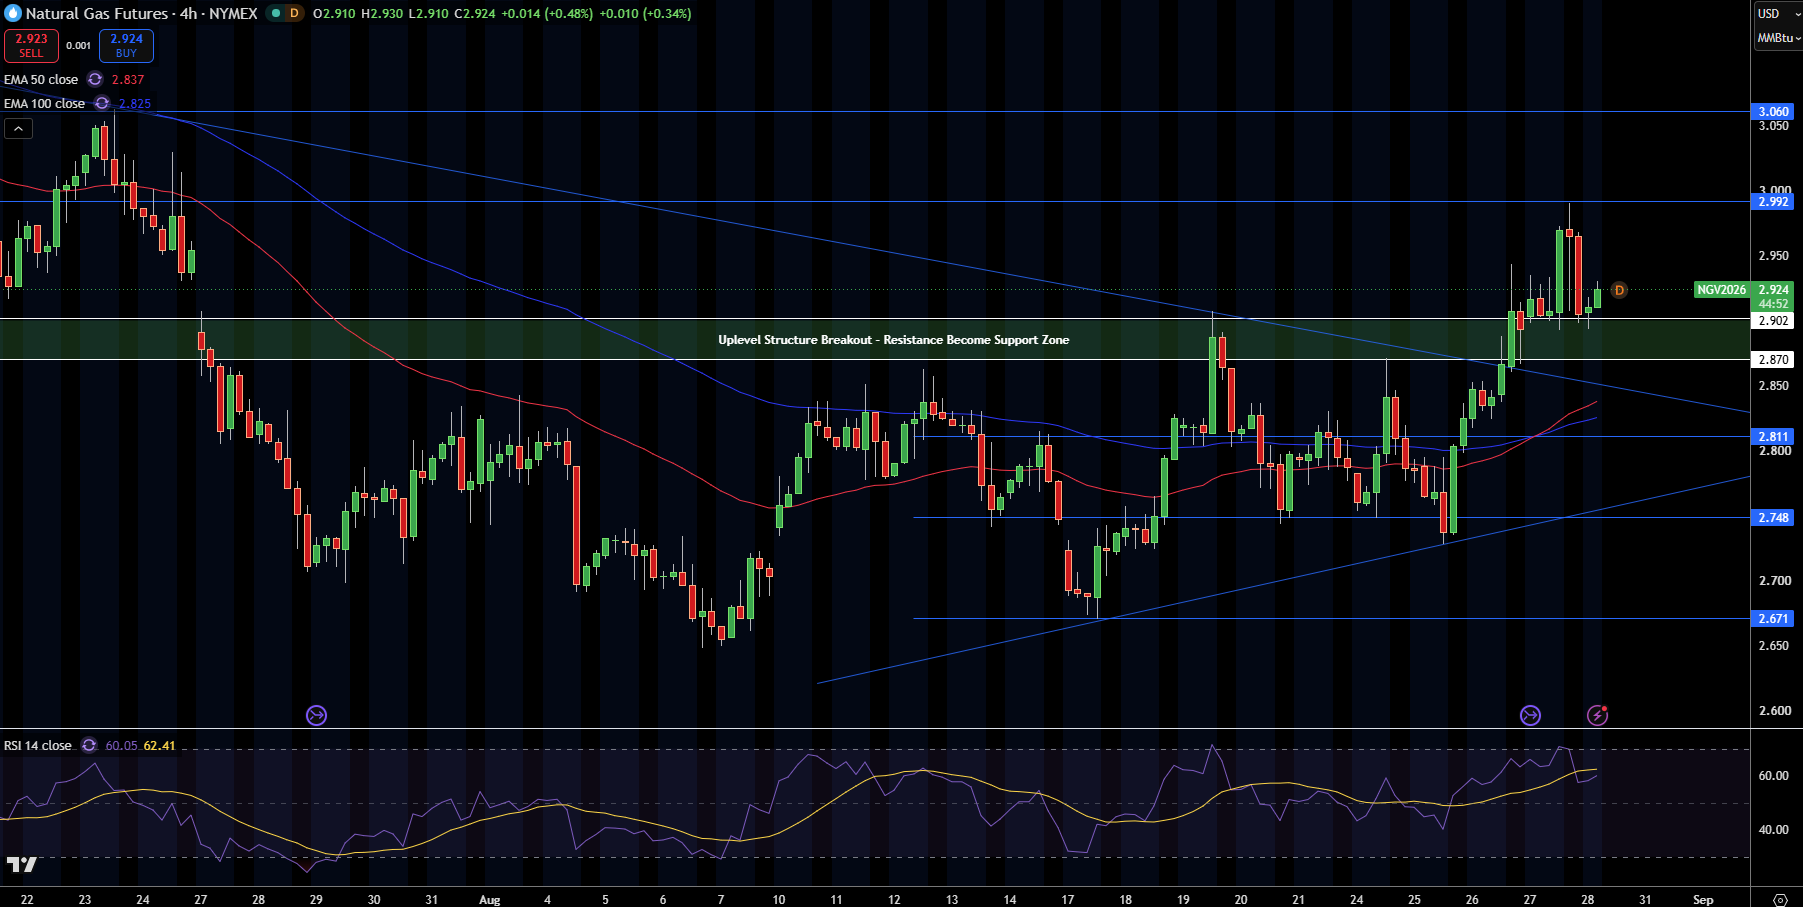This screenshot has height=907, width=1803.
Task: Click the 2.902 price label
Action: pos(1774,320)
